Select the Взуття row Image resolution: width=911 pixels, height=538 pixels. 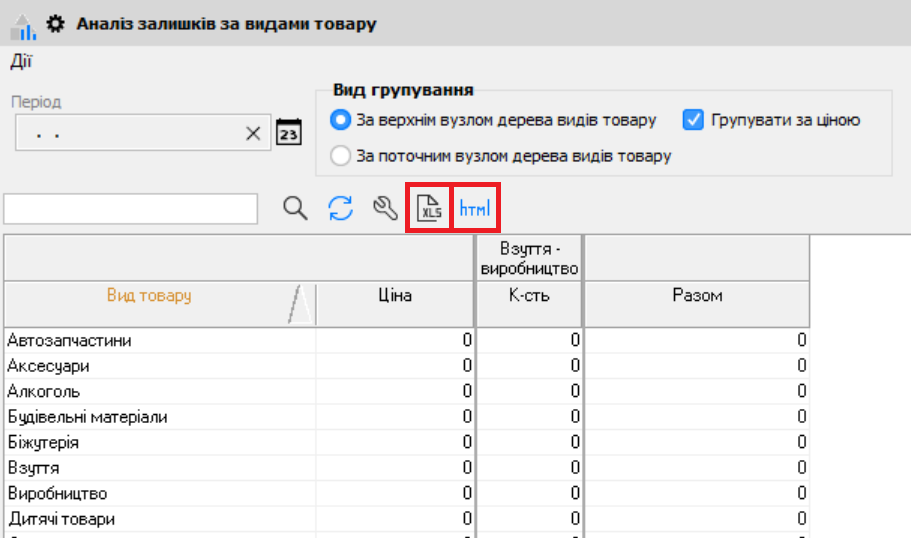tap(407, 468)
